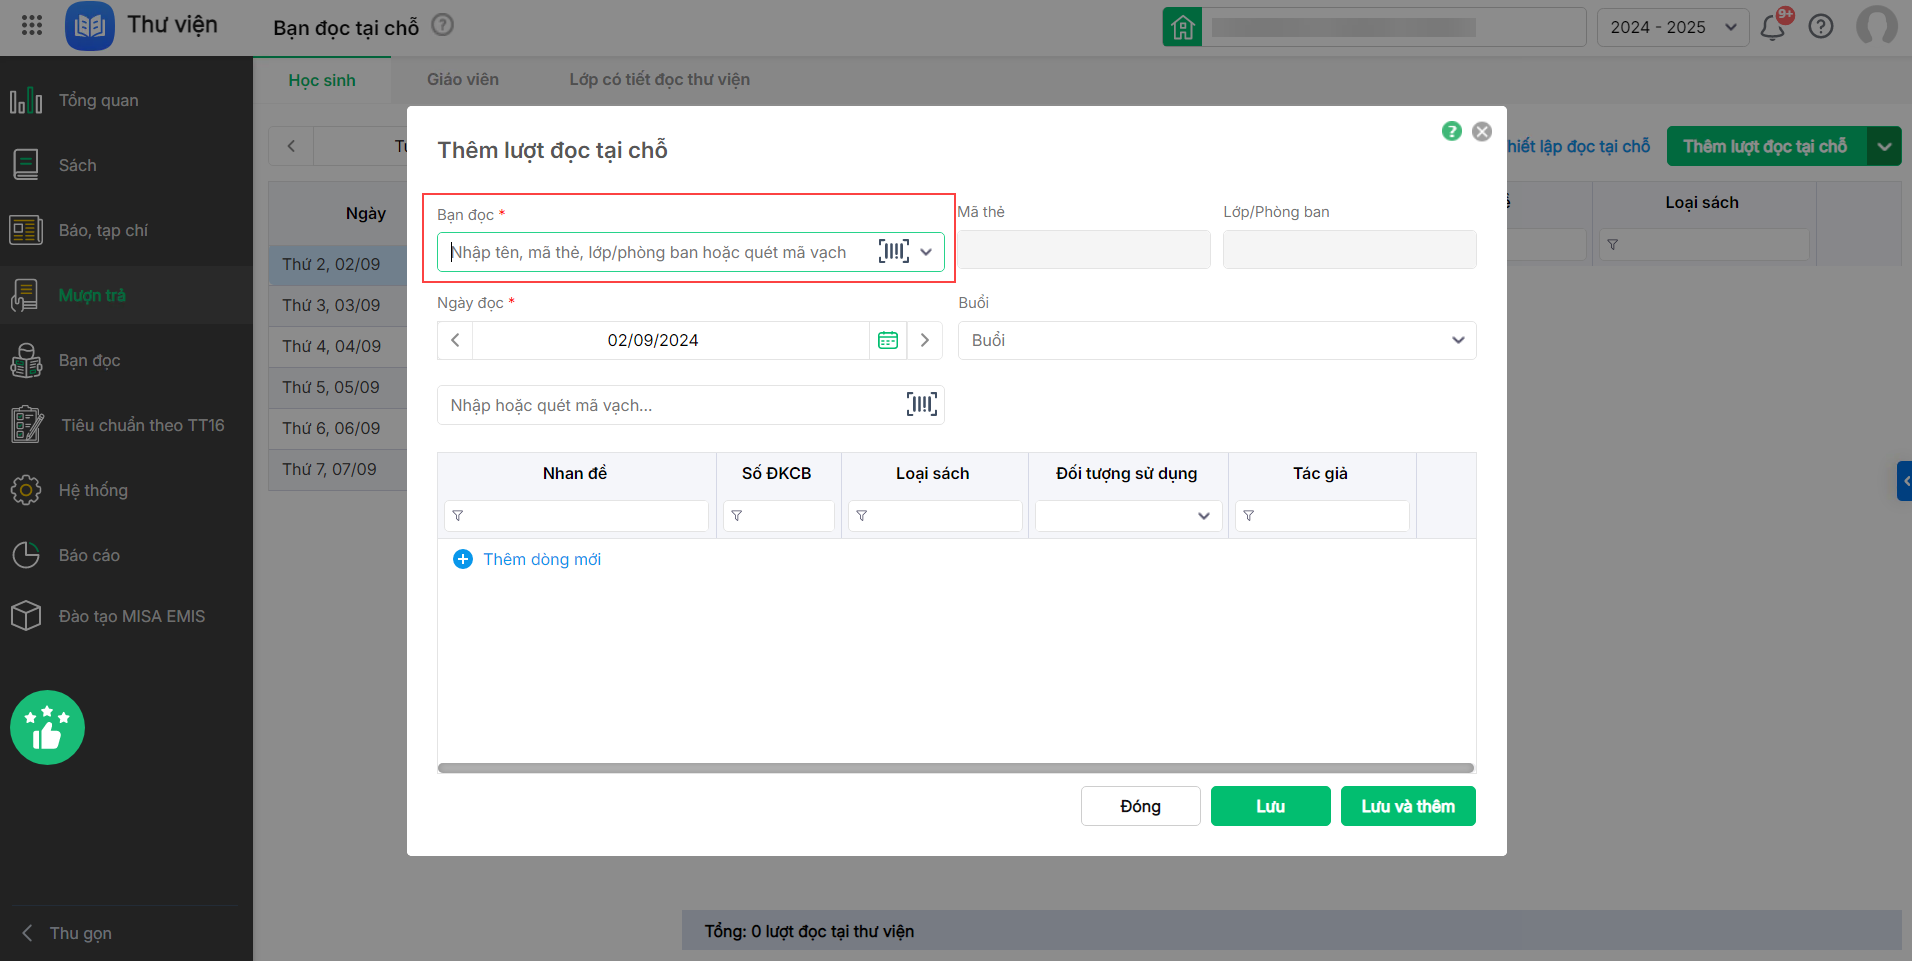Switch to Lớp có tiết đọc thư viện tab

pyautogui.click(x=659, y=80)
